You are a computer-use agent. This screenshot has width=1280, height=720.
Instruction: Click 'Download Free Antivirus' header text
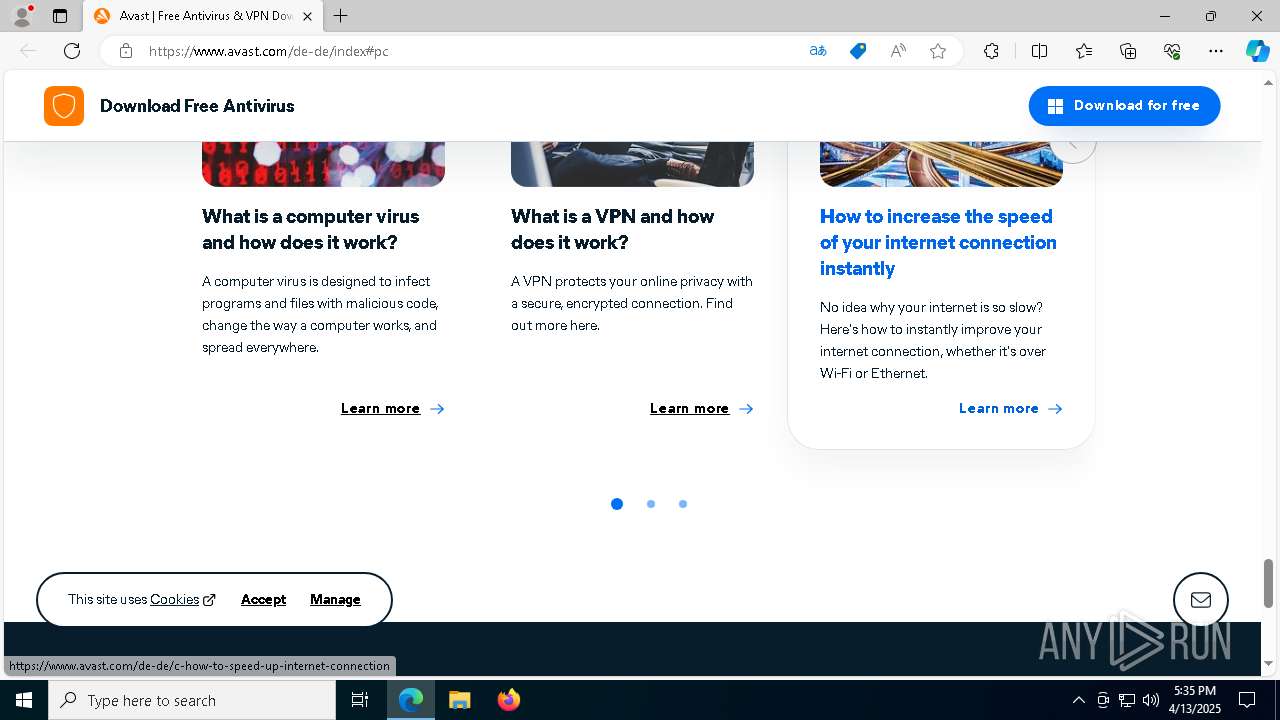pyautogui.click(x=197, y=106)
